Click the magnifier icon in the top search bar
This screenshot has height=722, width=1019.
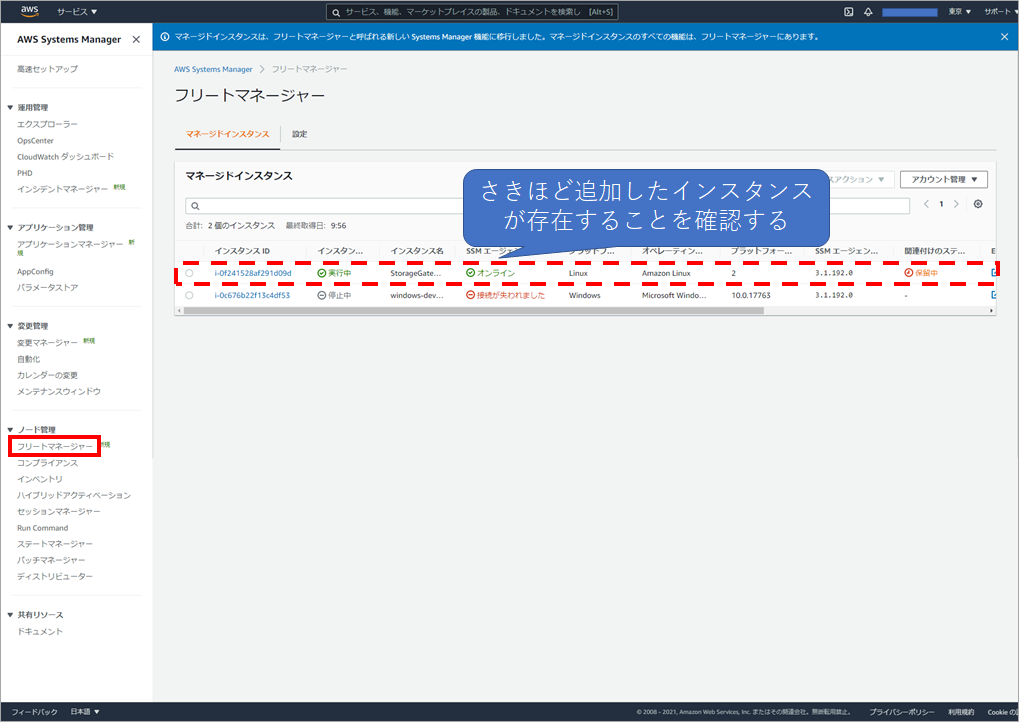(x=336, y=12)
